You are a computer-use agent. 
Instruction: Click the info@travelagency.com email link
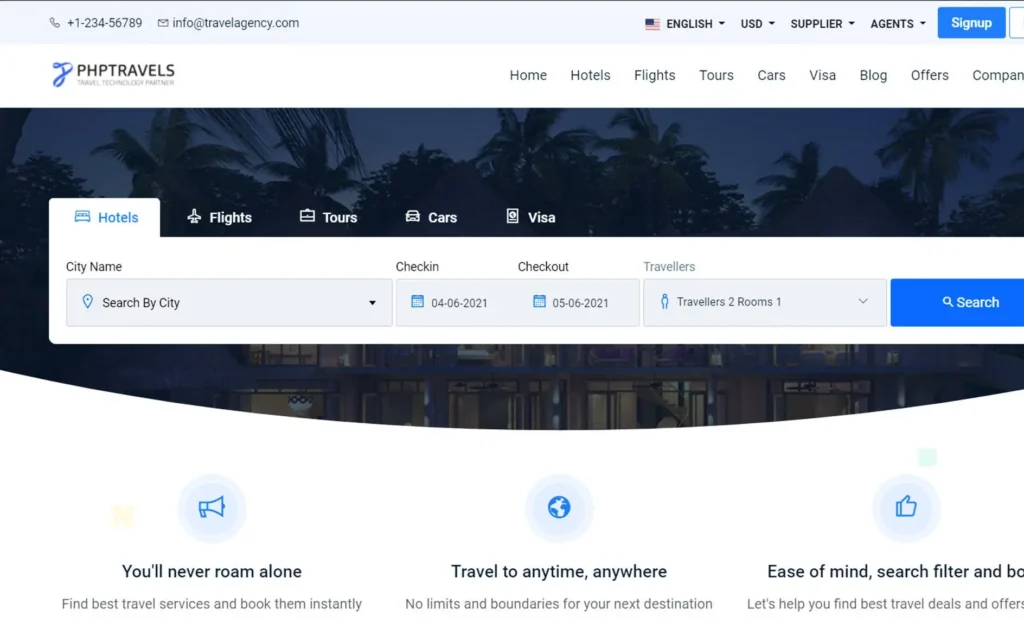click(236, 23)
